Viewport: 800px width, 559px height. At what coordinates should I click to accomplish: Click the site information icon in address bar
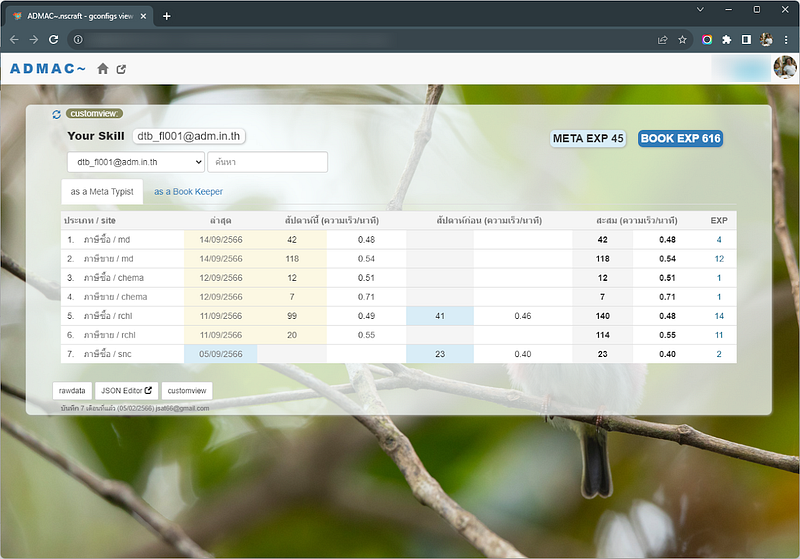pyautogui.click(x=78, y=40)
